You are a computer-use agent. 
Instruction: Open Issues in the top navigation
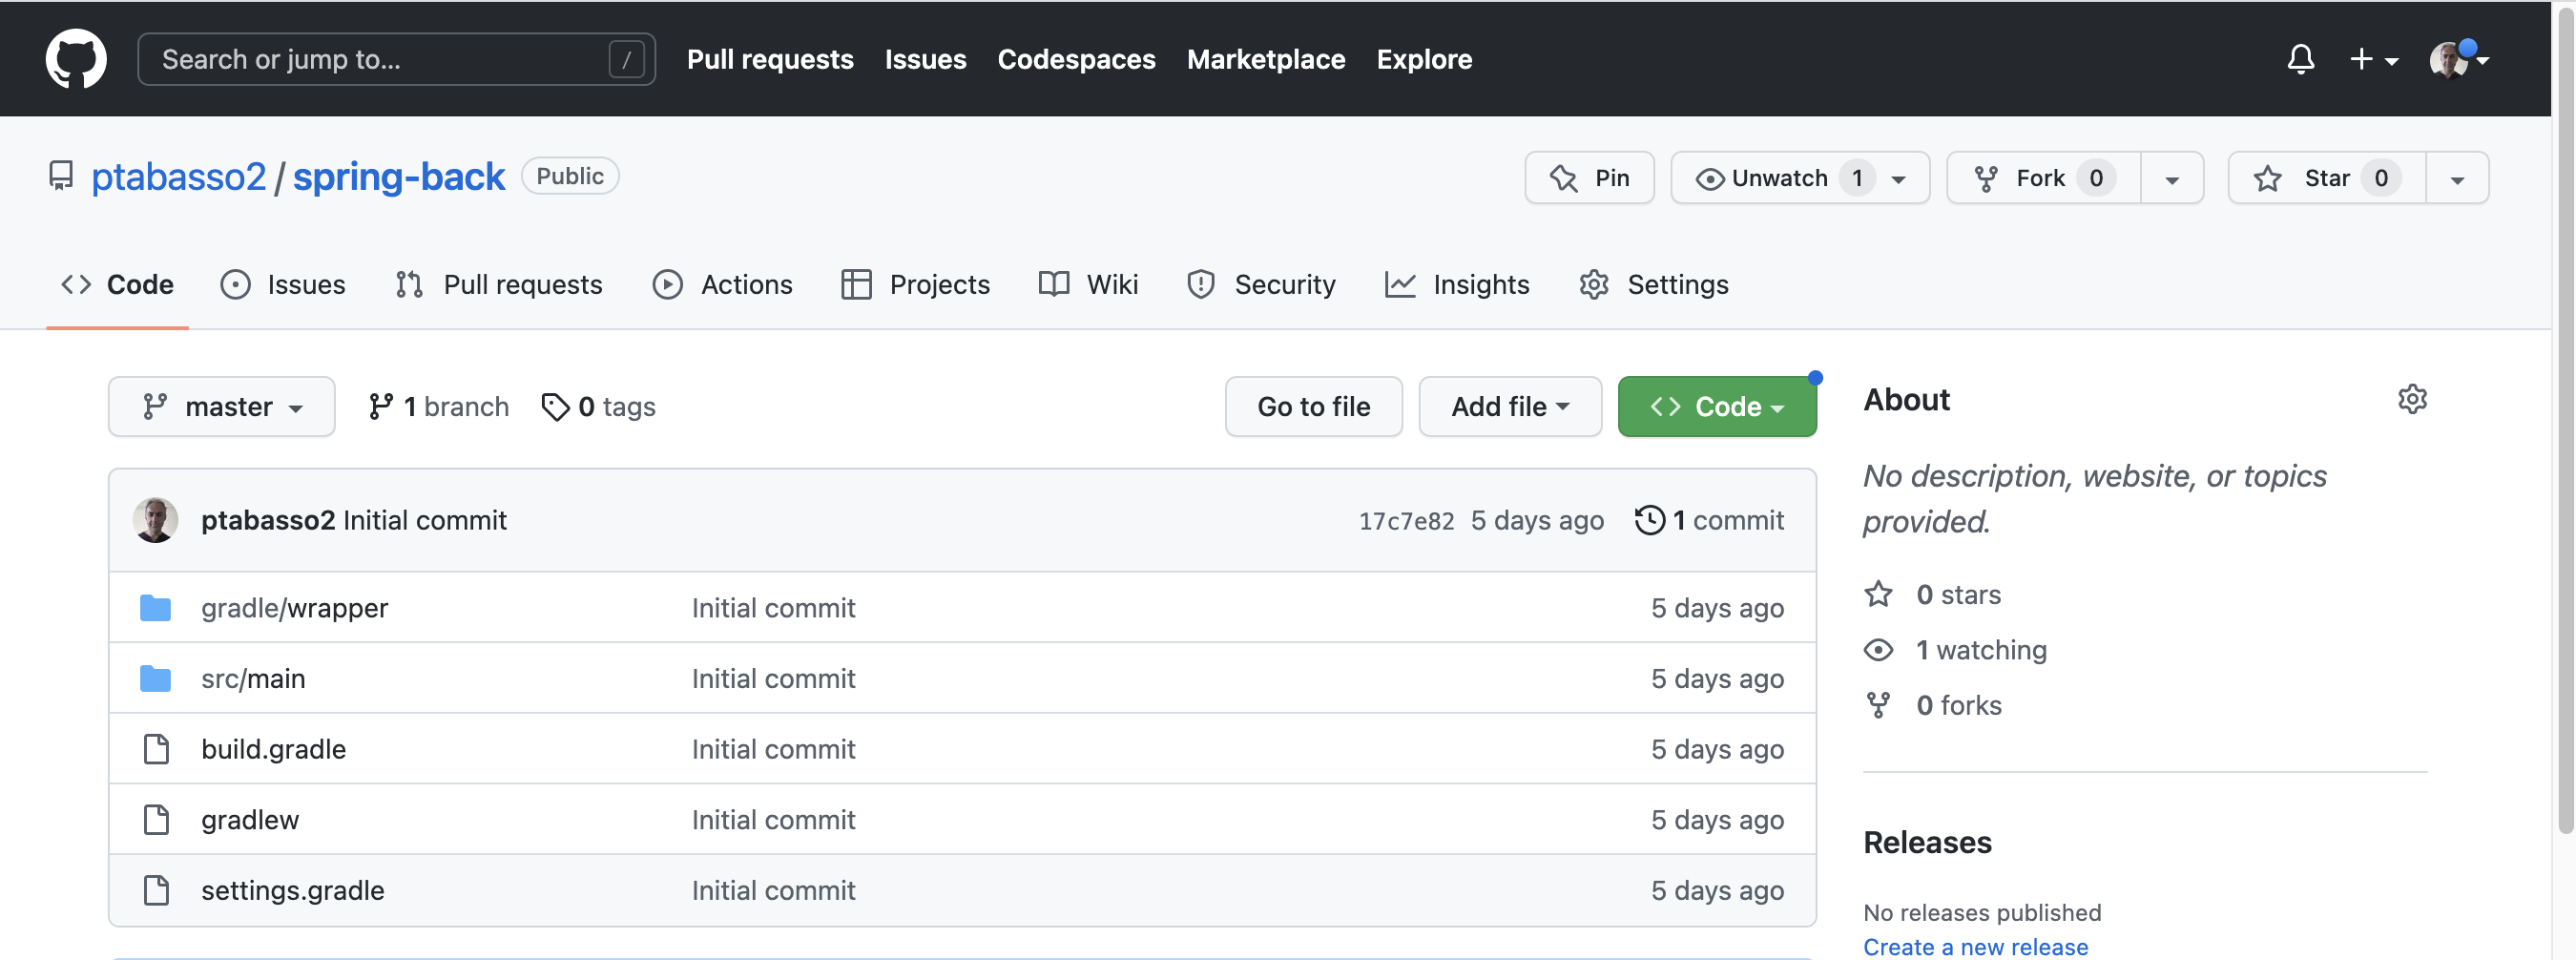pos(925,59)
